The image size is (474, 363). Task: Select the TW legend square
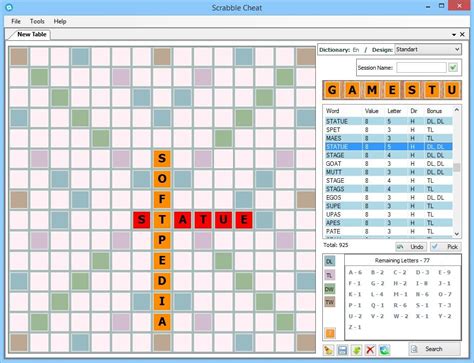330,302
